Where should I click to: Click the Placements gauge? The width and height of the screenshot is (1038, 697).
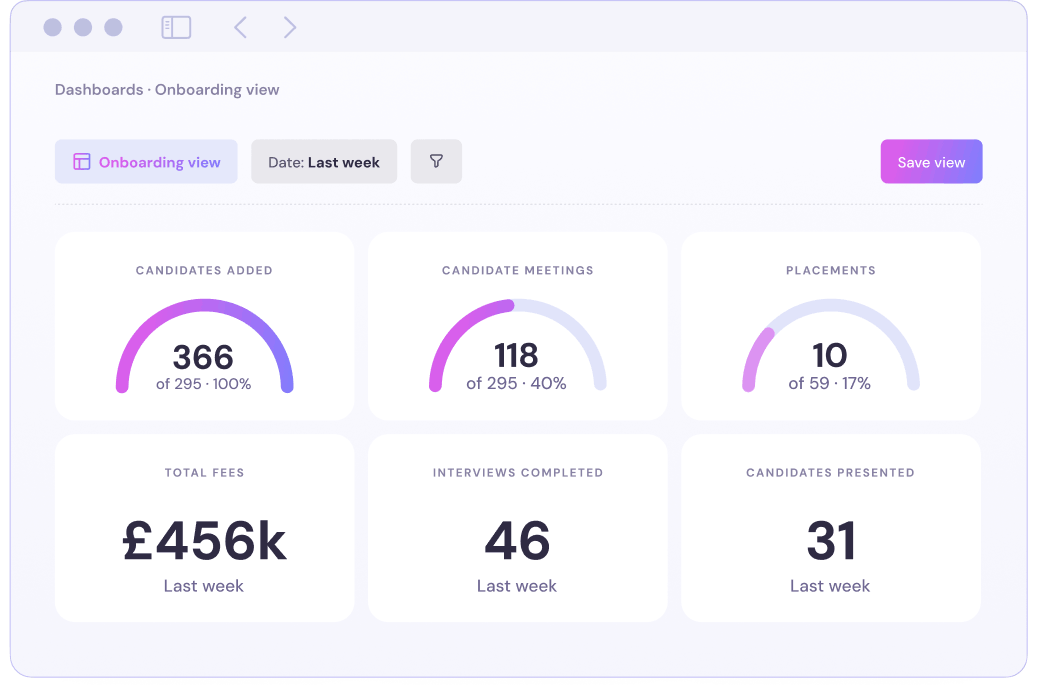coord(831,346)
